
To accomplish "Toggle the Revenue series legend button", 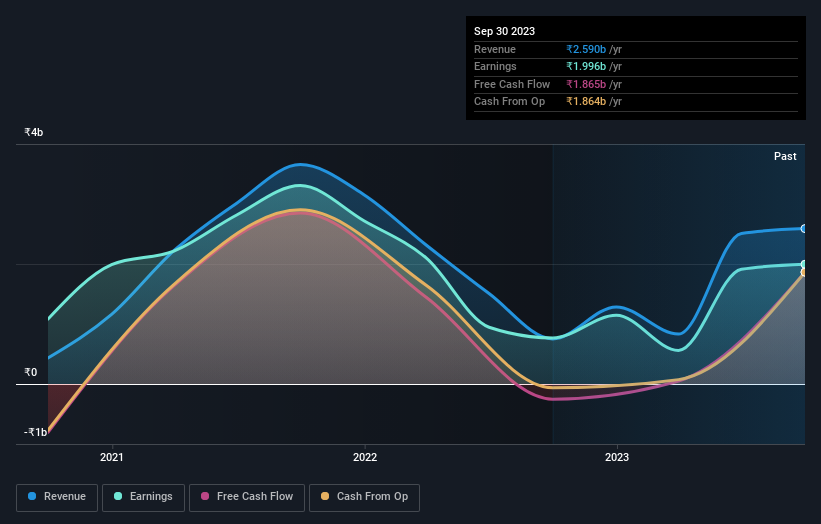I will [x=57, y=497].
